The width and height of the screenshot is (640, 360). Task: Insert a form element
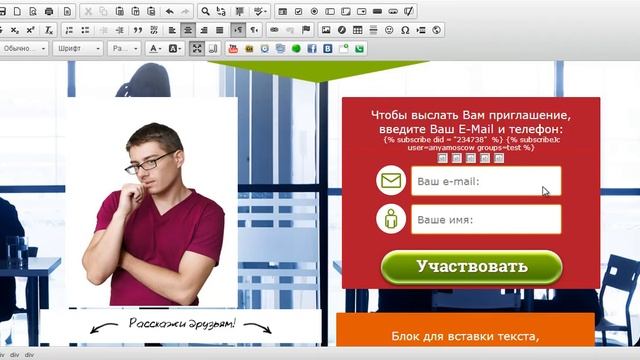pos(282,11)
